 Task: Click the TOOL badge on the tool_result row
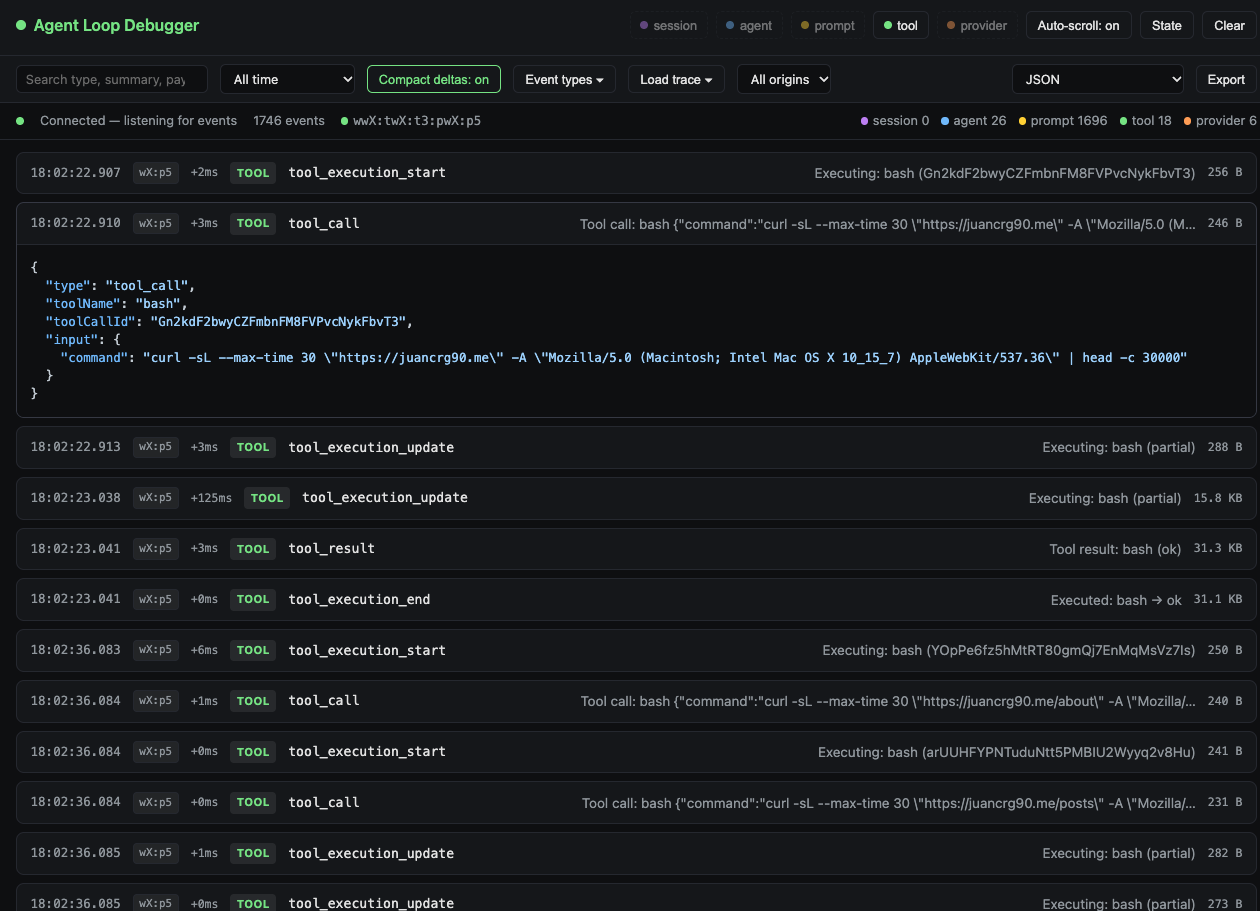tap(253, 549)
